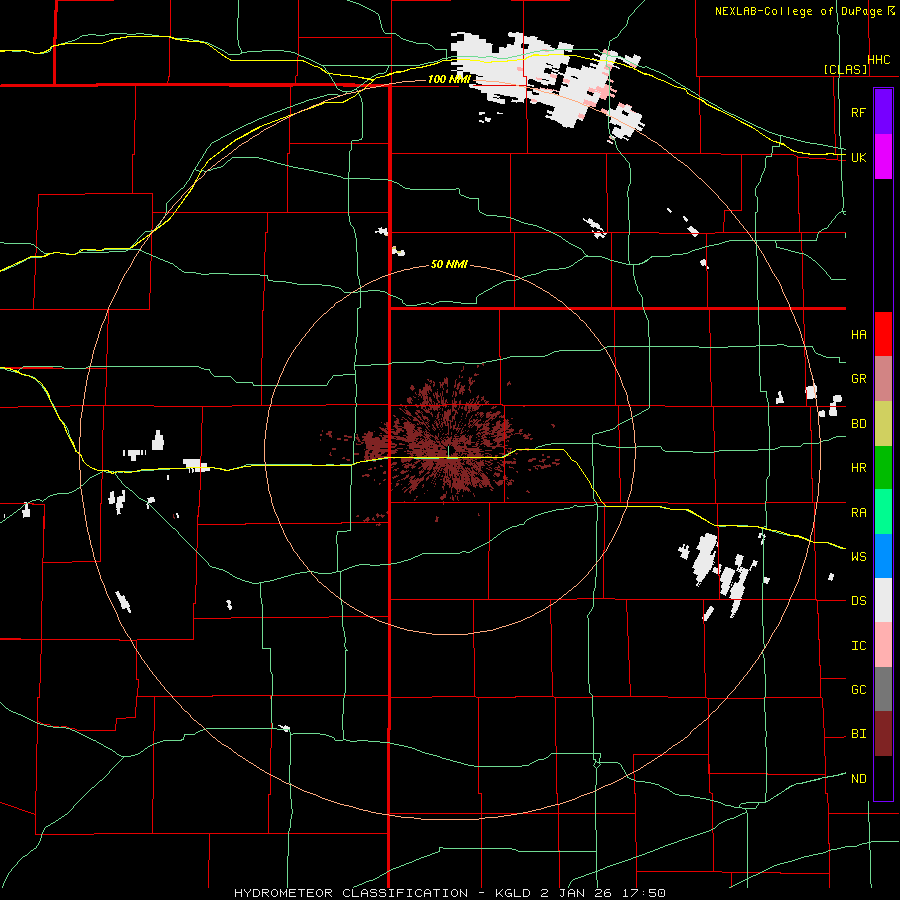
Task: Click the ND legend label
Action: click(x=858, y=779)
